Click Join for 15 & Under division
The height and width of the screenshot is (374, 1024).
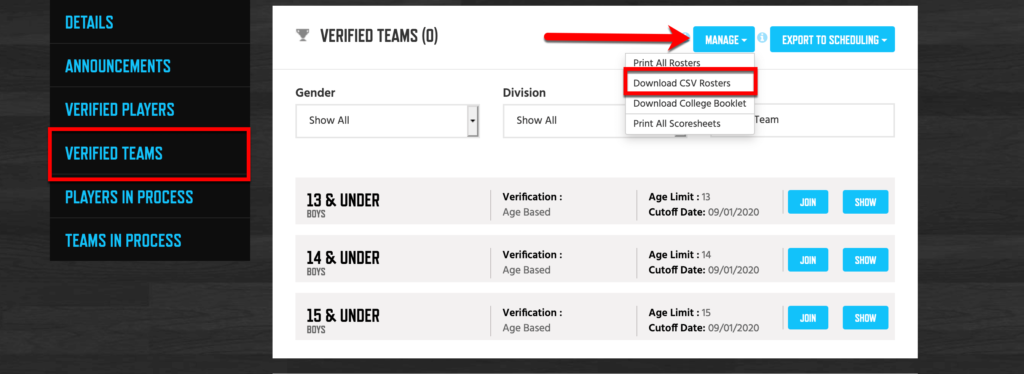[x=808, y=318]
